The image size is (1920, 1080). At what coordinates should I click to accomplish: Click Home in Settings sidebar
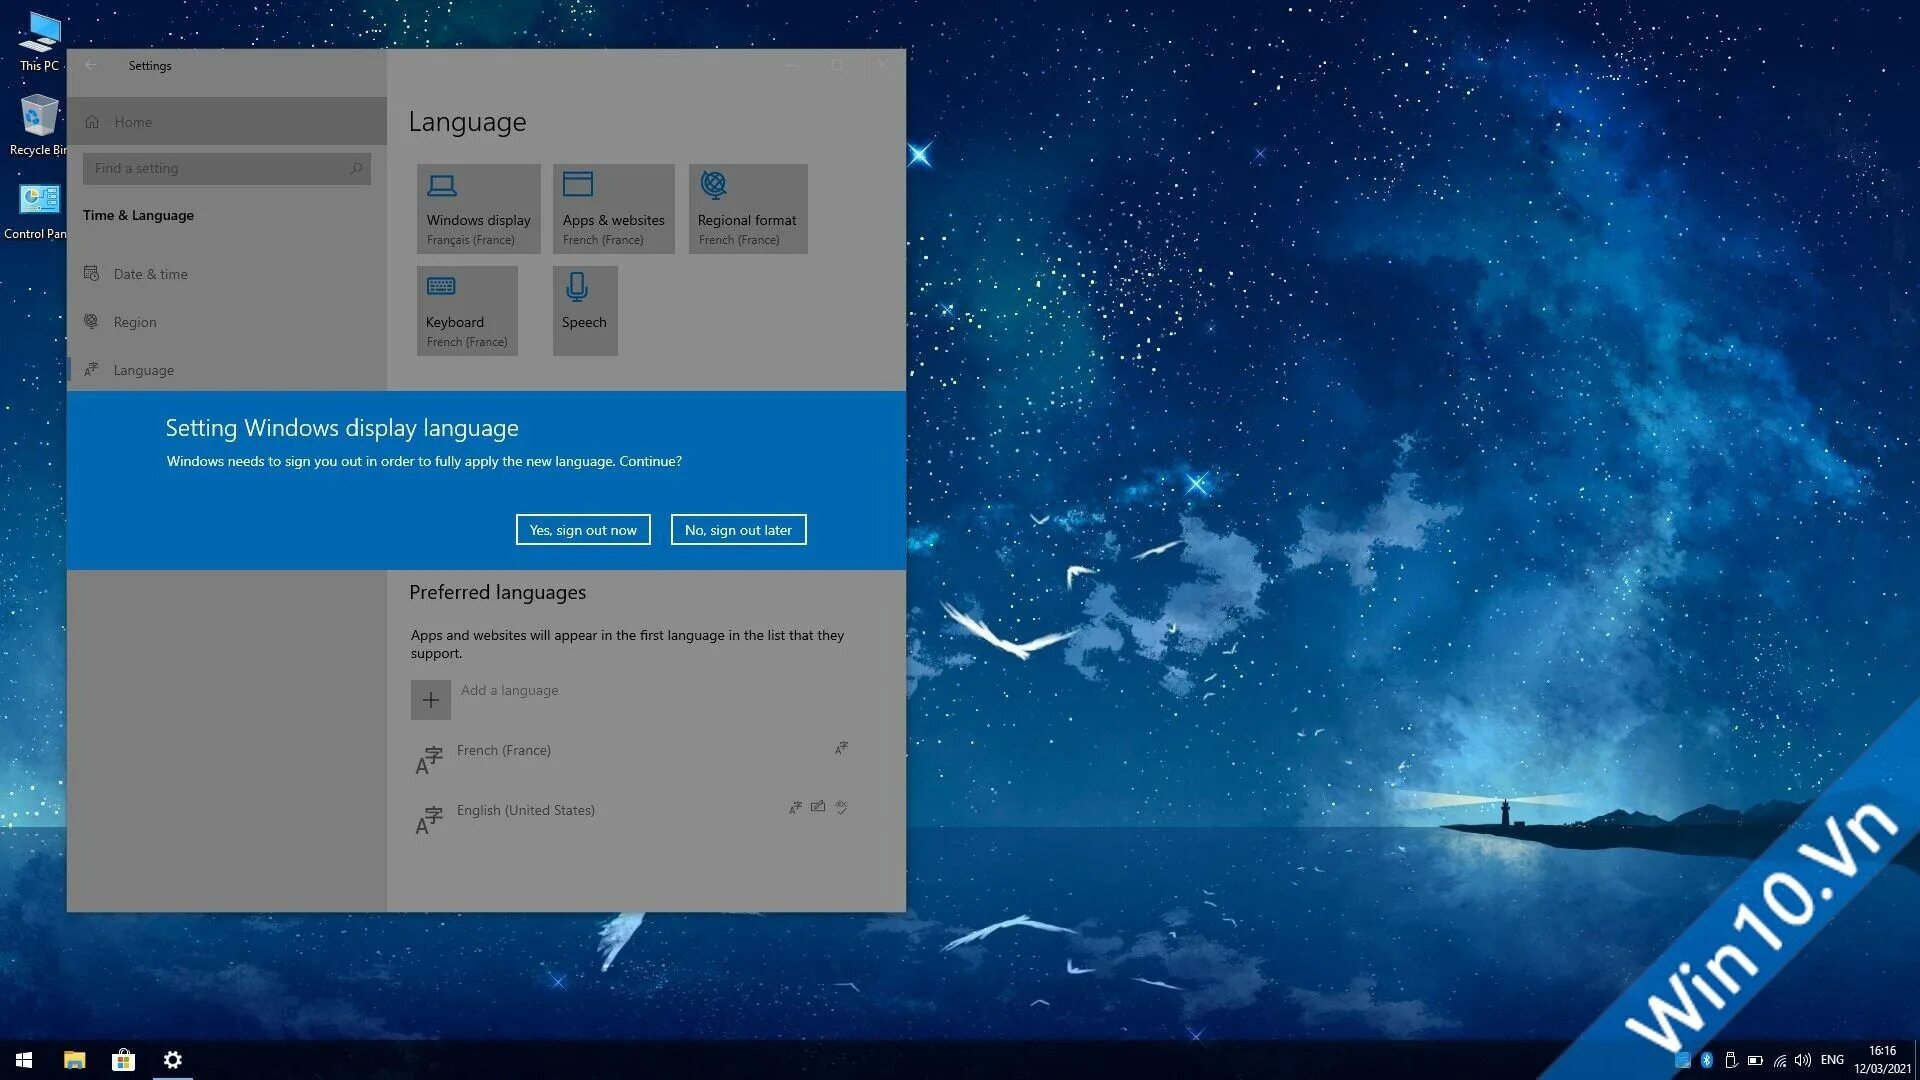pyautogui.click(x=133, y=122)
